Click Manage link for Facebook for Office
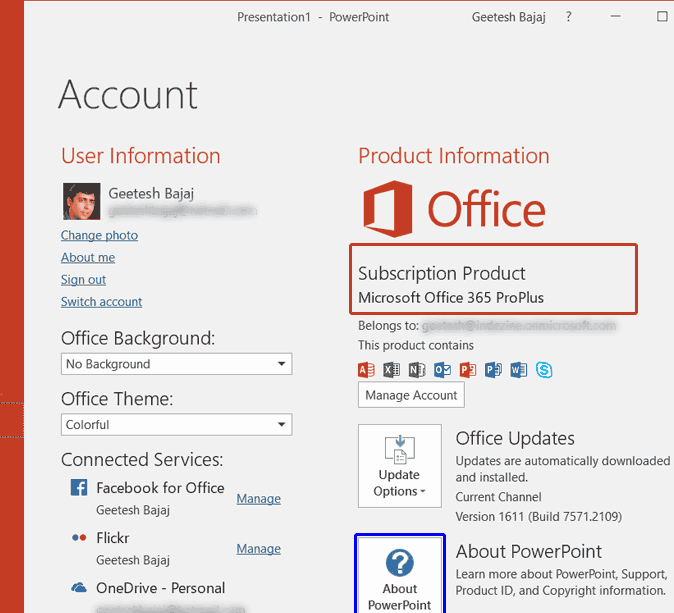This screenshot has width=674, height=613. (x=259, y=498)
